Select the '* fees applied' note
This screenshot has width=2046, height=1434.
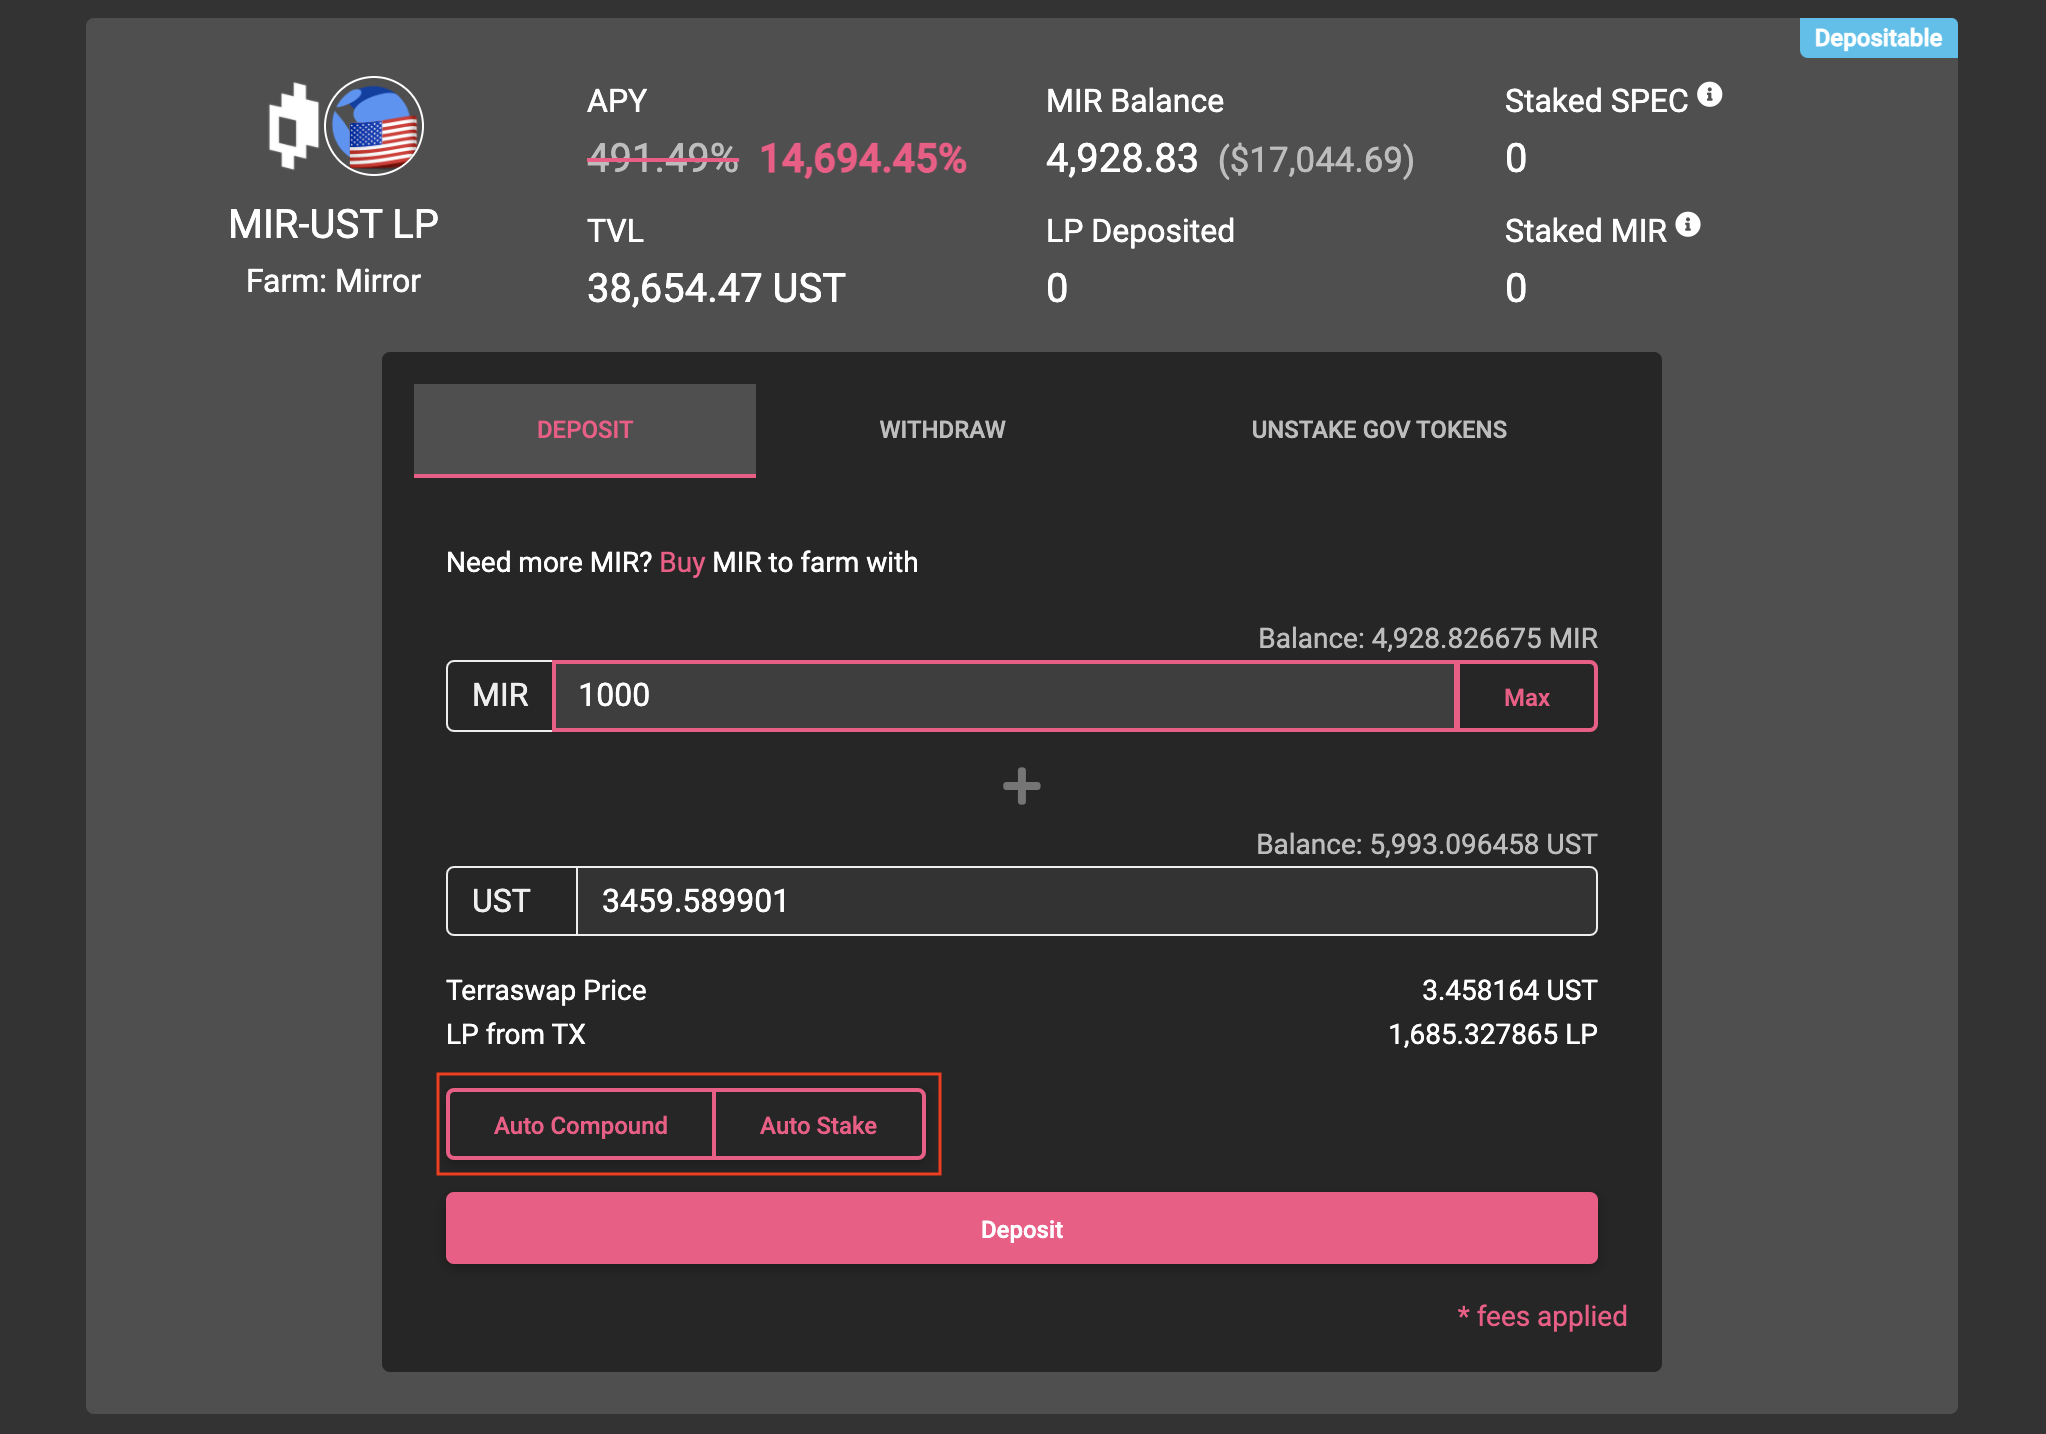(x=1542, y=1316)
